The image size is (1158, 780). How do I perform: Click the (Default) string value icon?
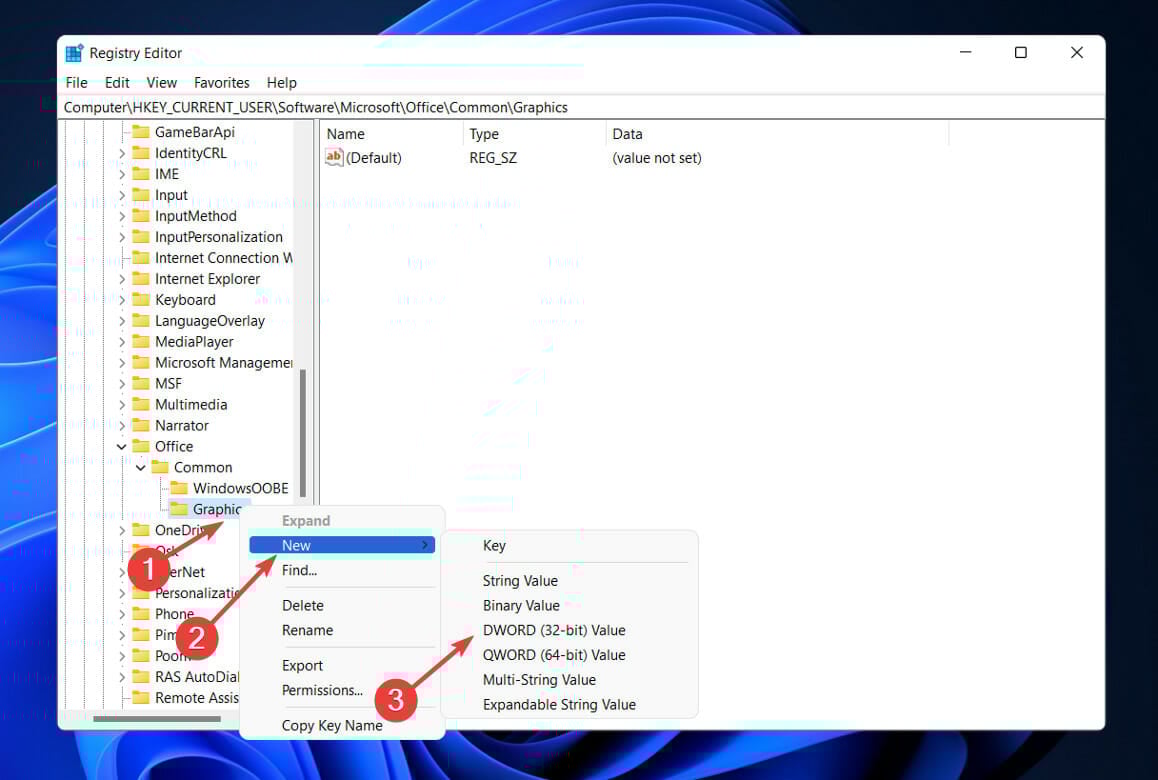(x=334, y=157)
